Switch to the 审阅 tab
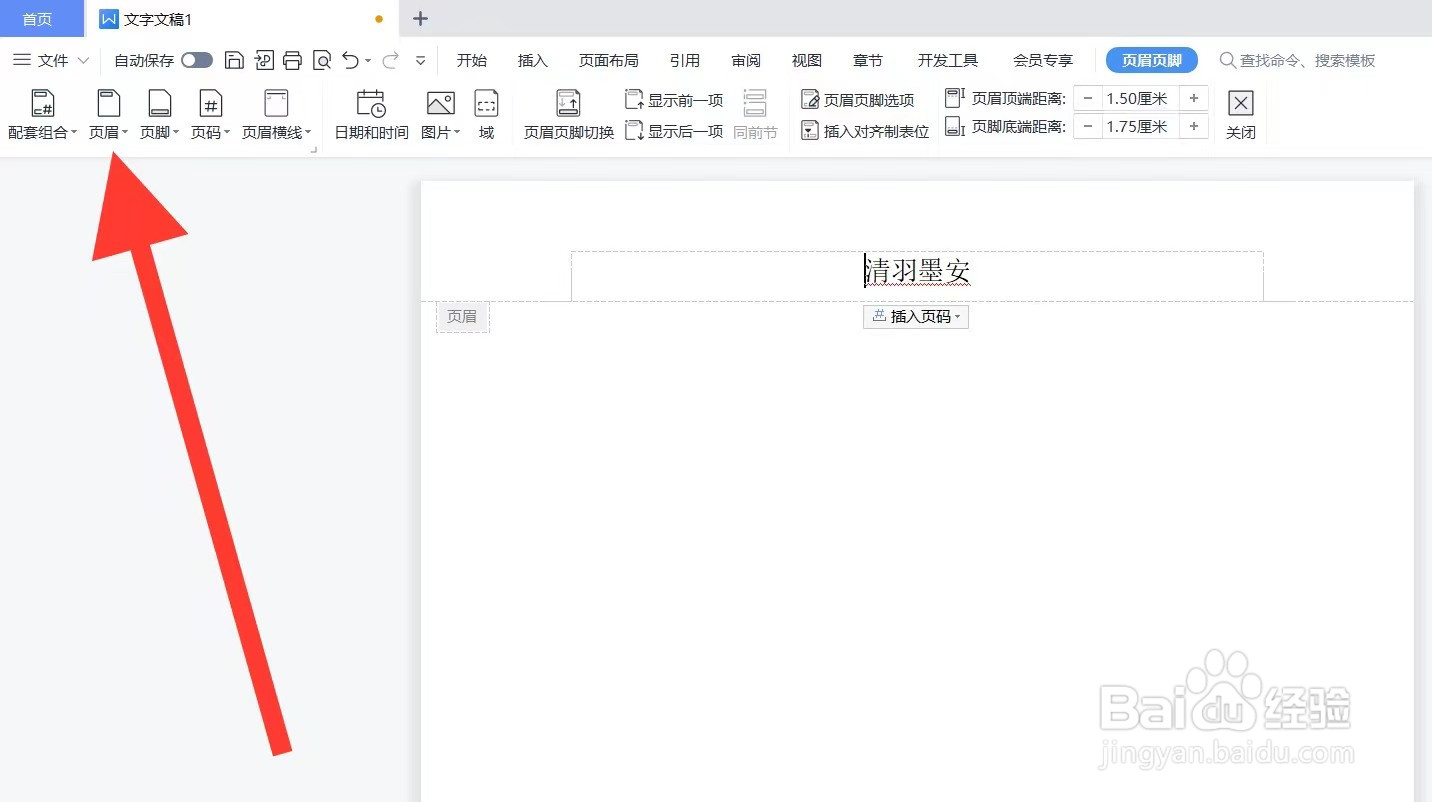Viewport: 1432px width, 802px height. [x=746, y=60]
